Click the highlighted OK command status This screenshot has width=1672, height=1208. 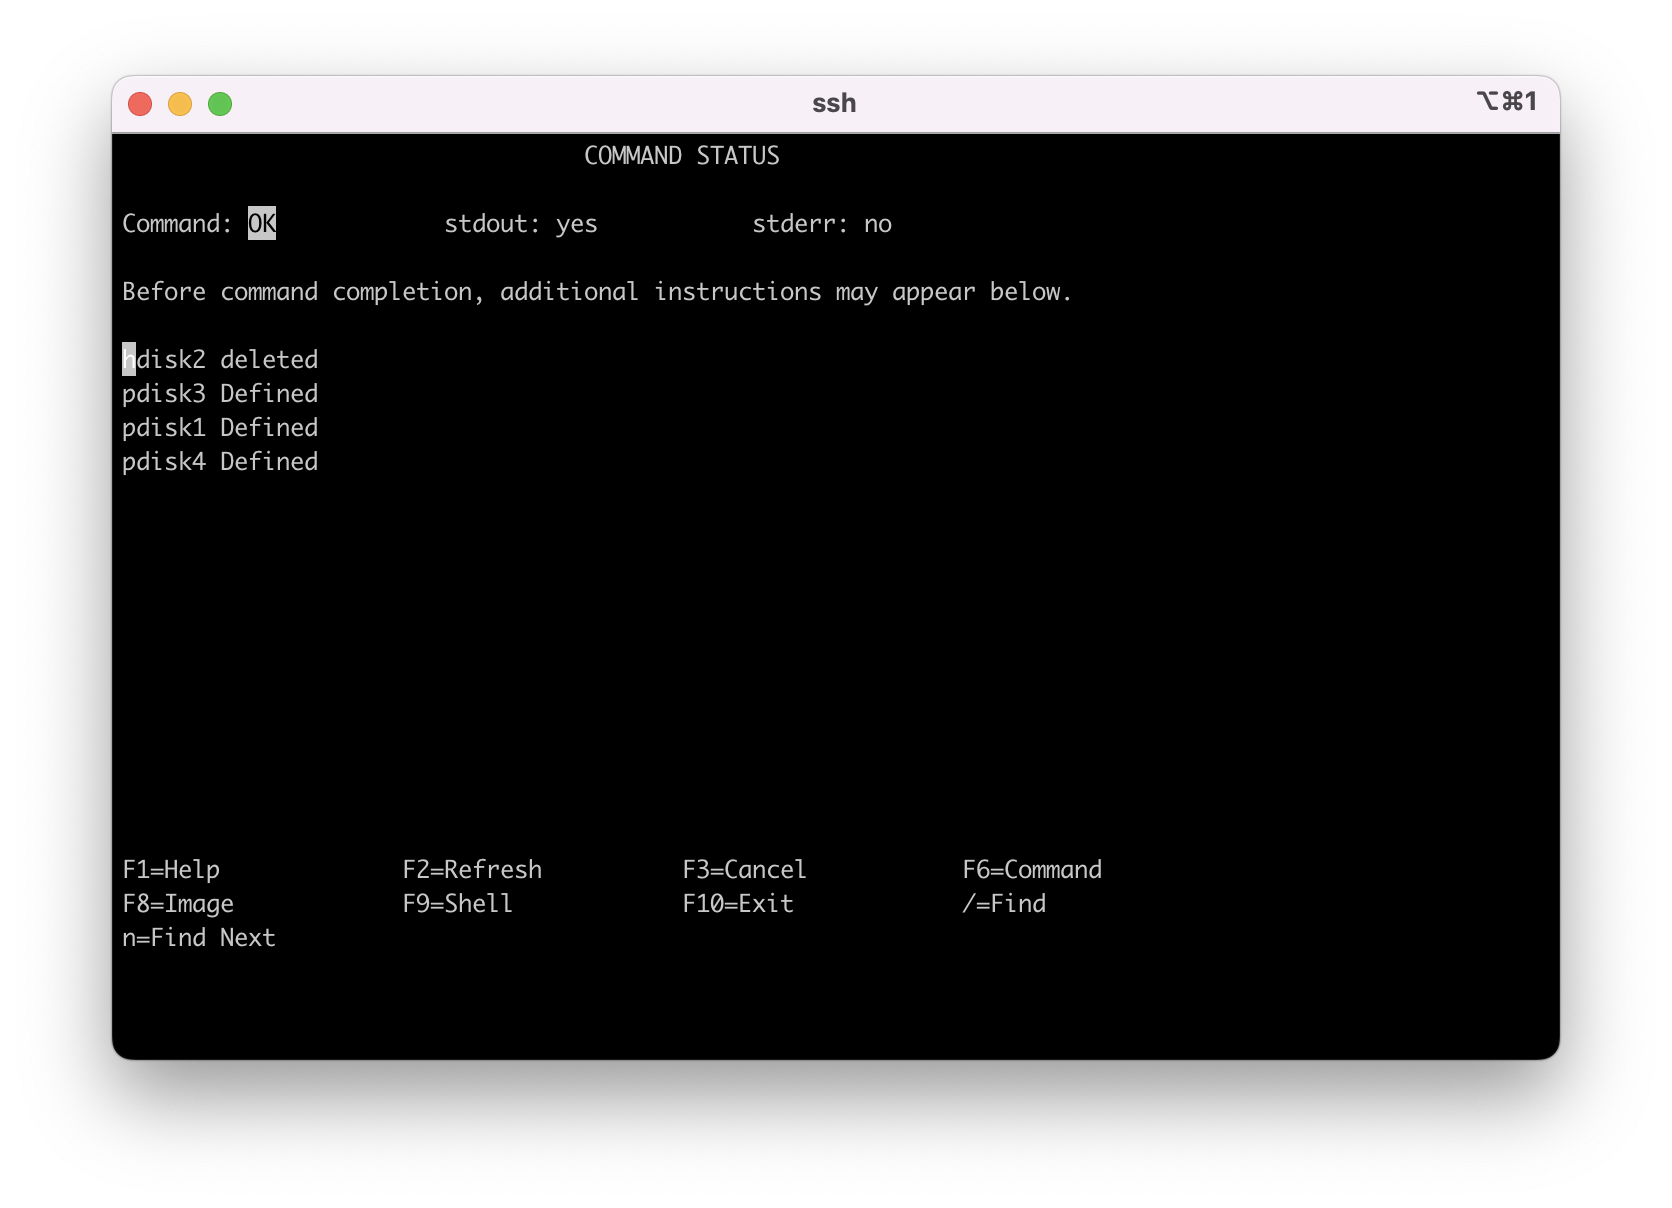(262, 223)
